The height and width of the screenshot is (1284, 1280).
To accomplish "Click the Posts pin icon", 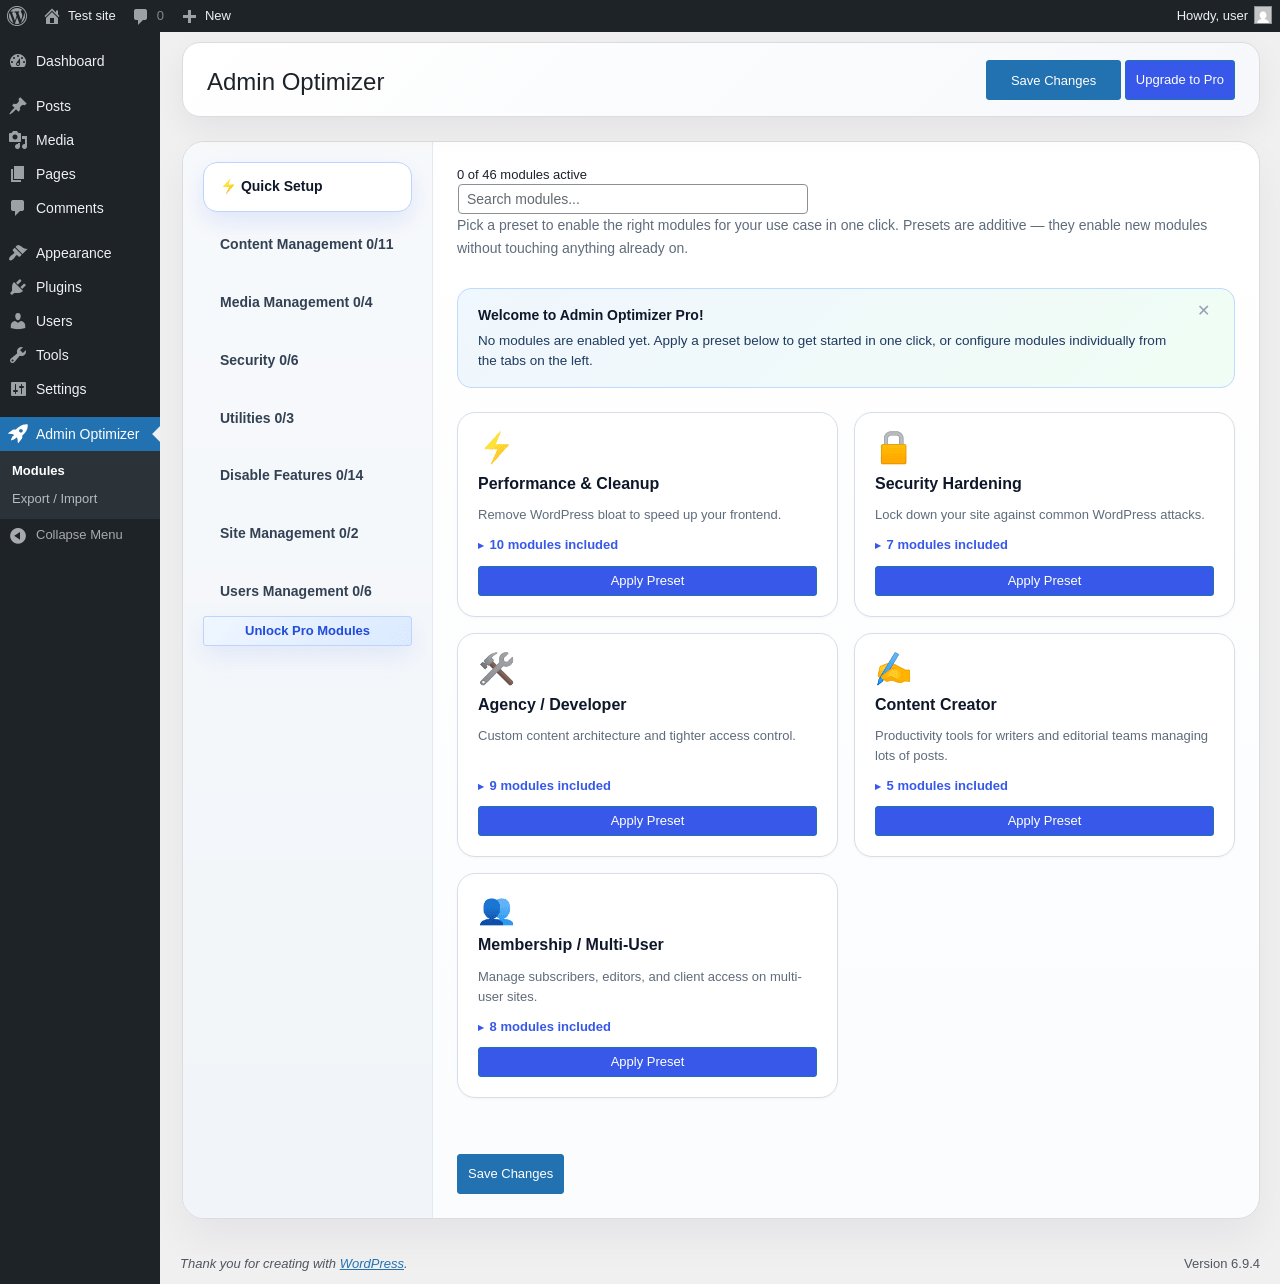I will click(x=18, y=106).
